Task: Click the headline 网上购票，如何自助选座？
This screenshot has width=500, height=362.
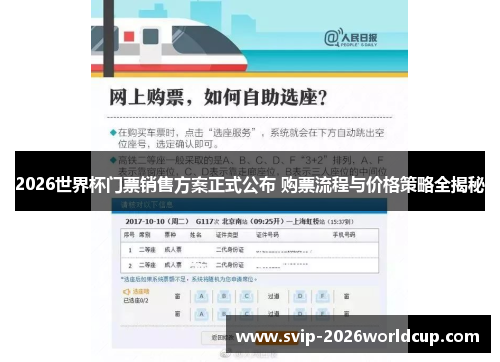Action: click(218, 98)
